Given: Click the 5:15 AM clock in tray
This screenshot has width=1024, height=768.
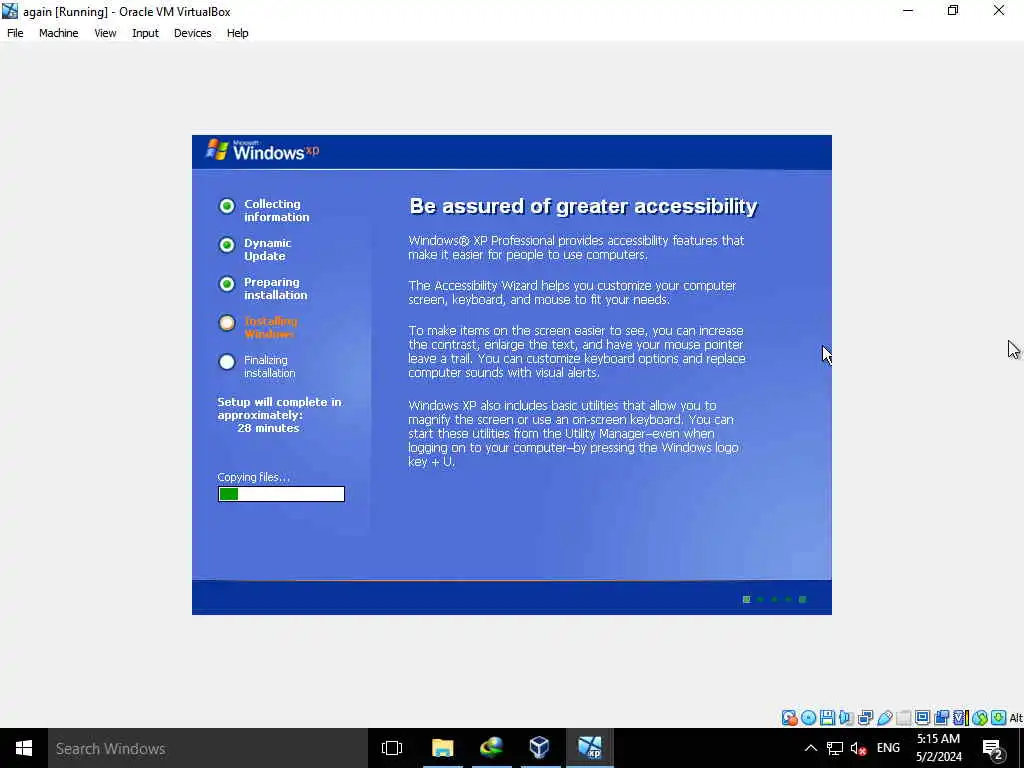Looking at the screenshot, I should (938, 739).
